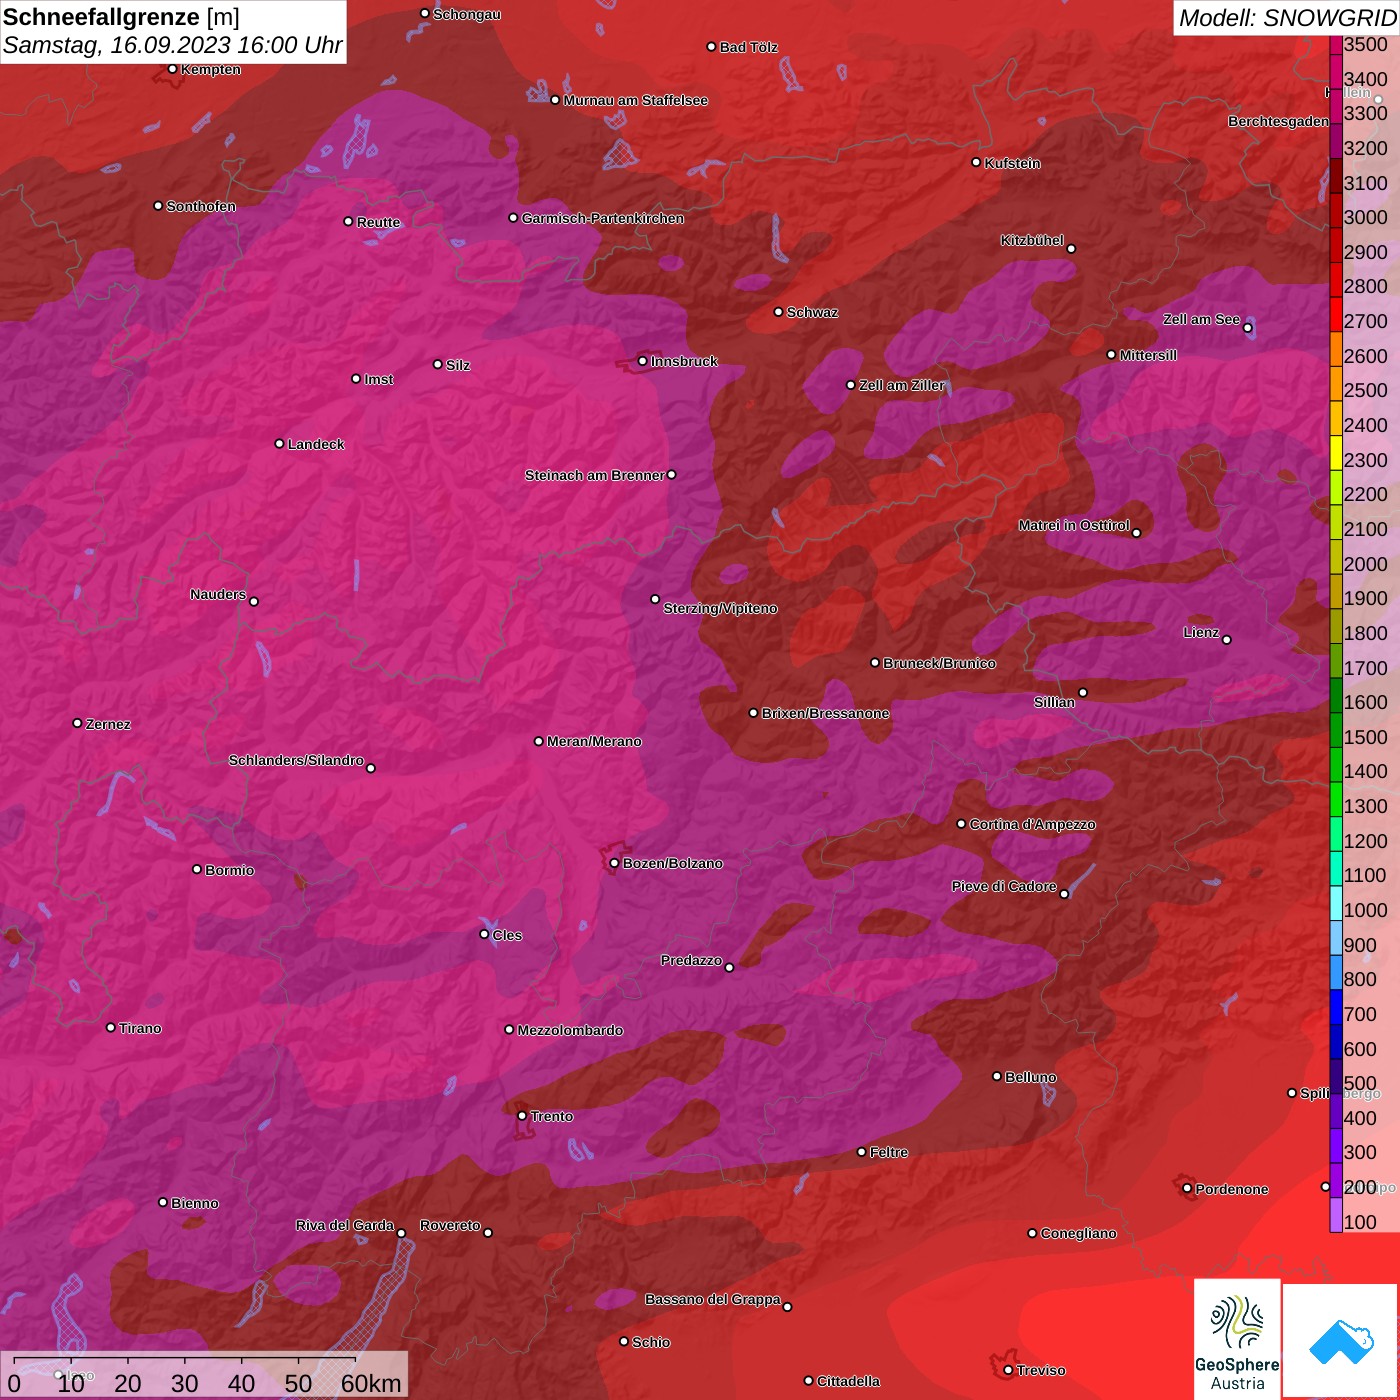Click the 3500 legend color swatch
This screenshot has width=1400, height=1400.
1335,45
